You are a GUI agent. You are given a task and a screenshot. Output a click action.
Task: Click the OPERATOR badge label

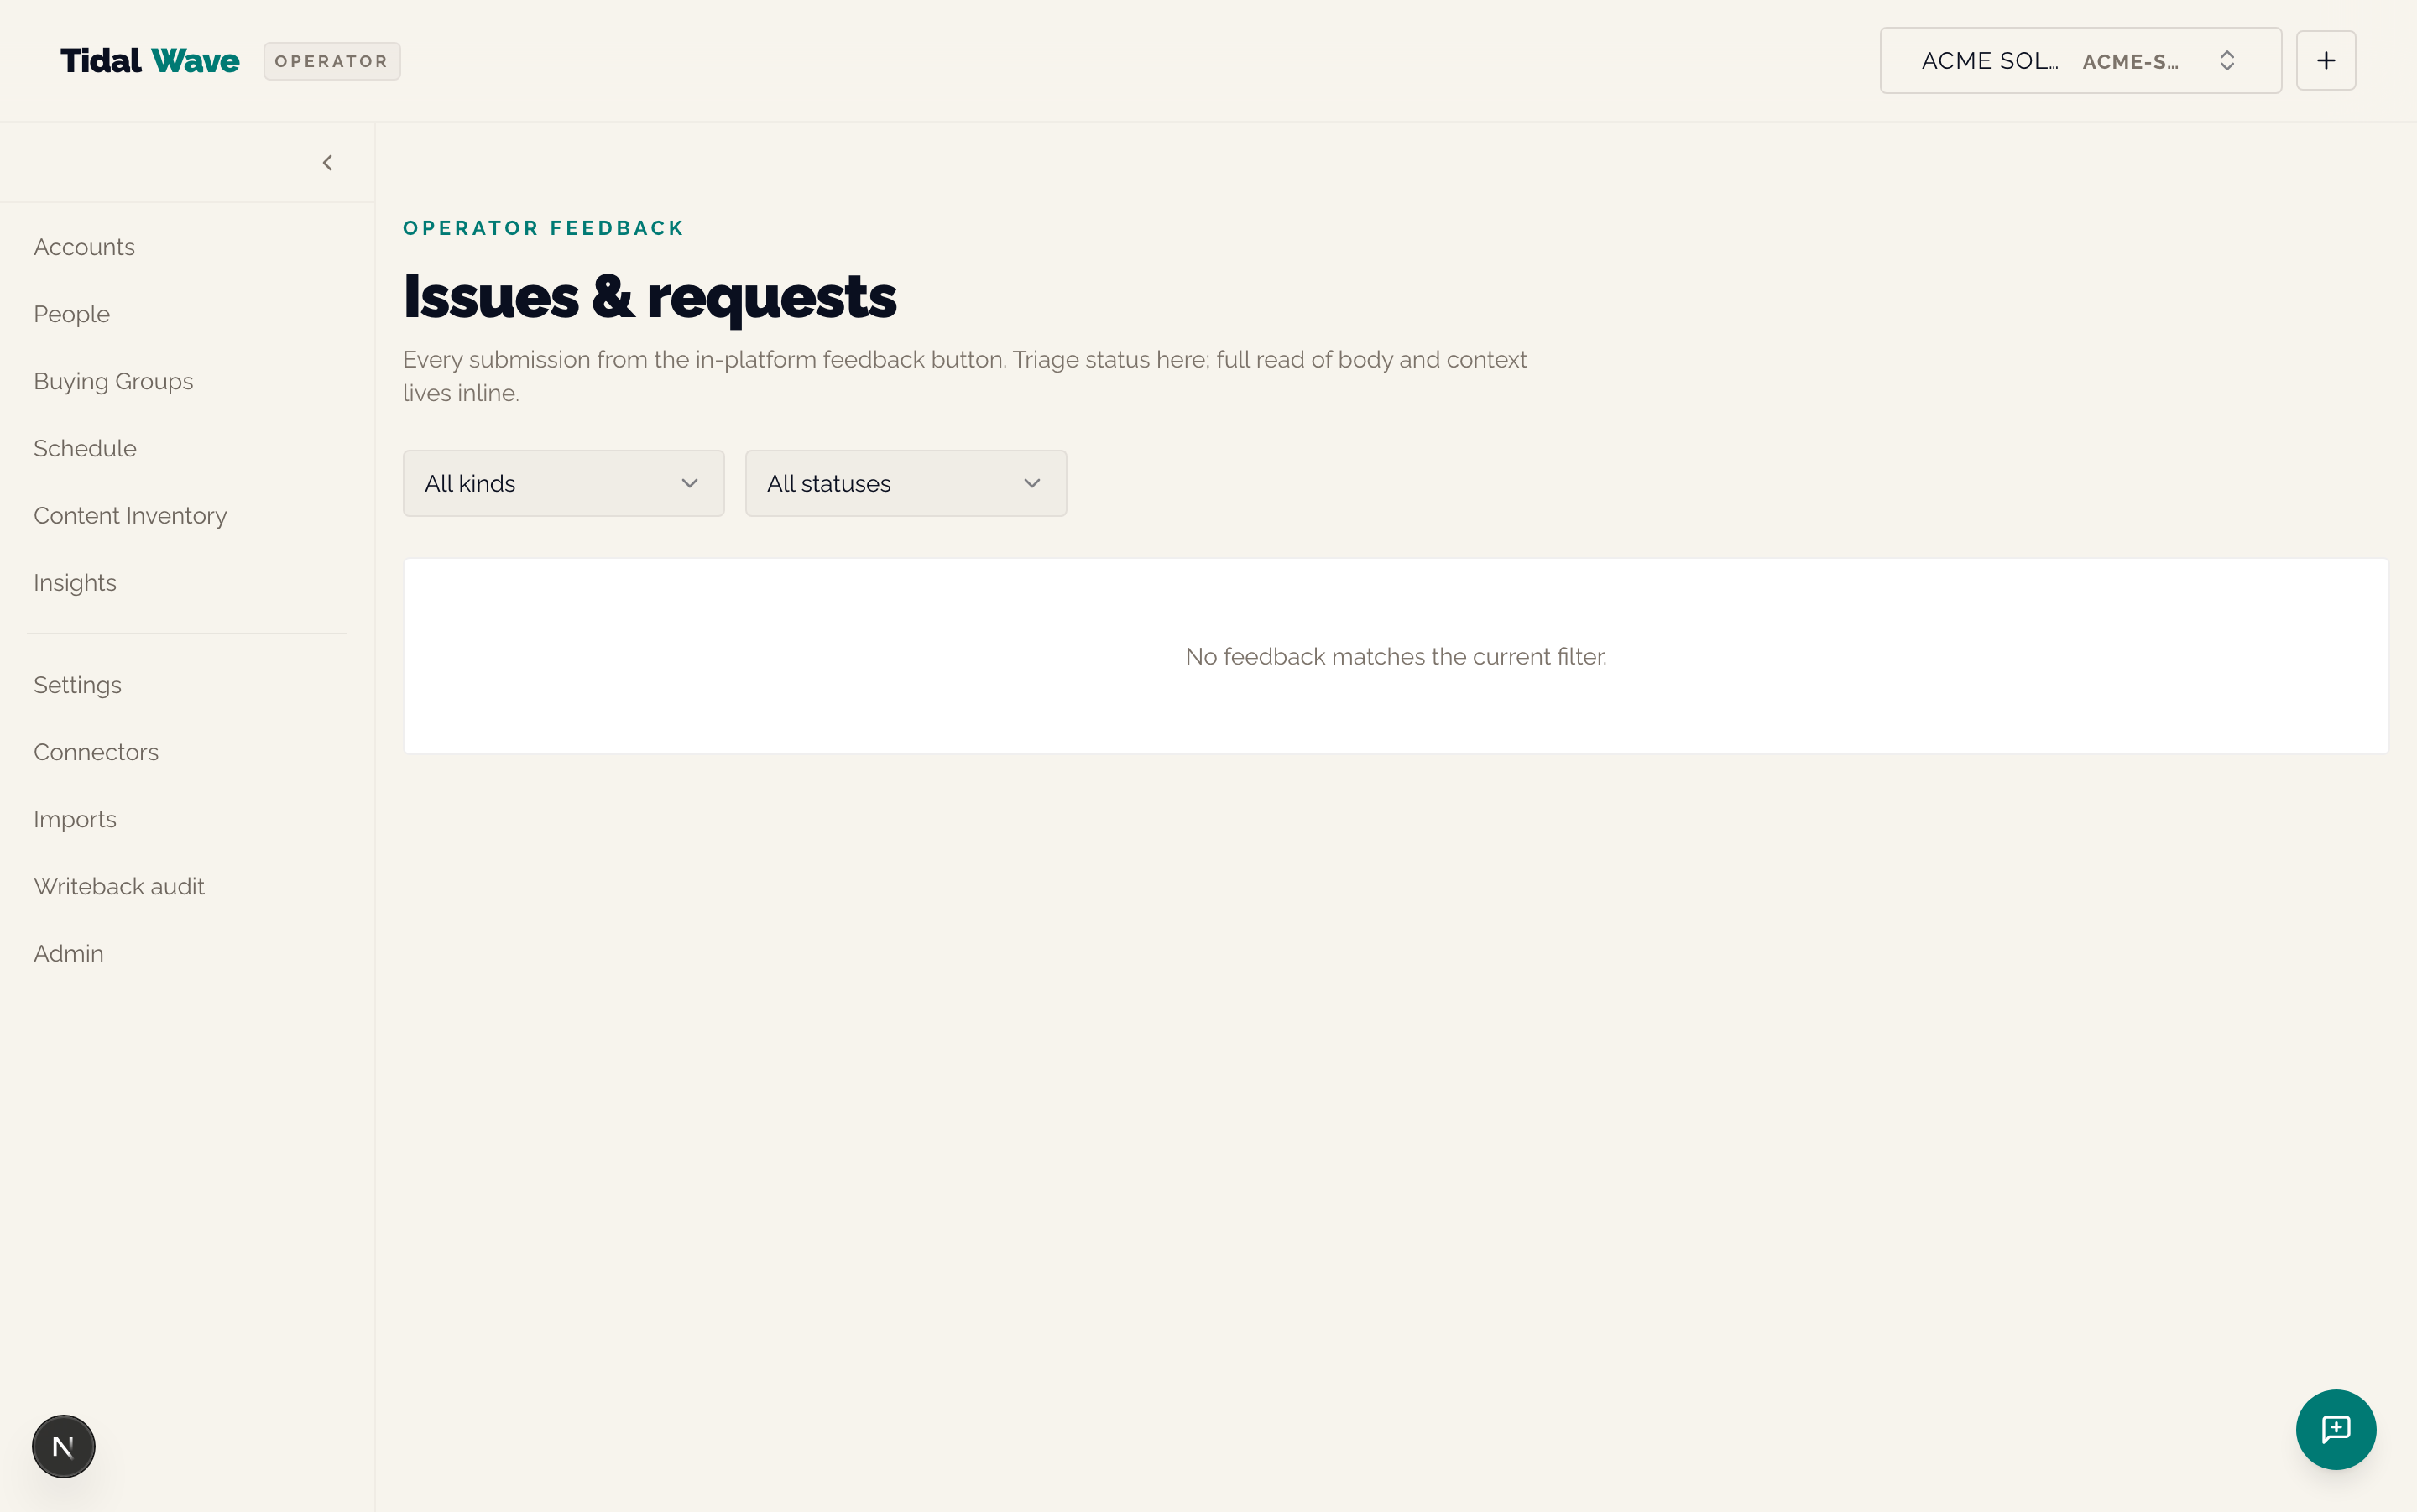[x=332, y=61]
